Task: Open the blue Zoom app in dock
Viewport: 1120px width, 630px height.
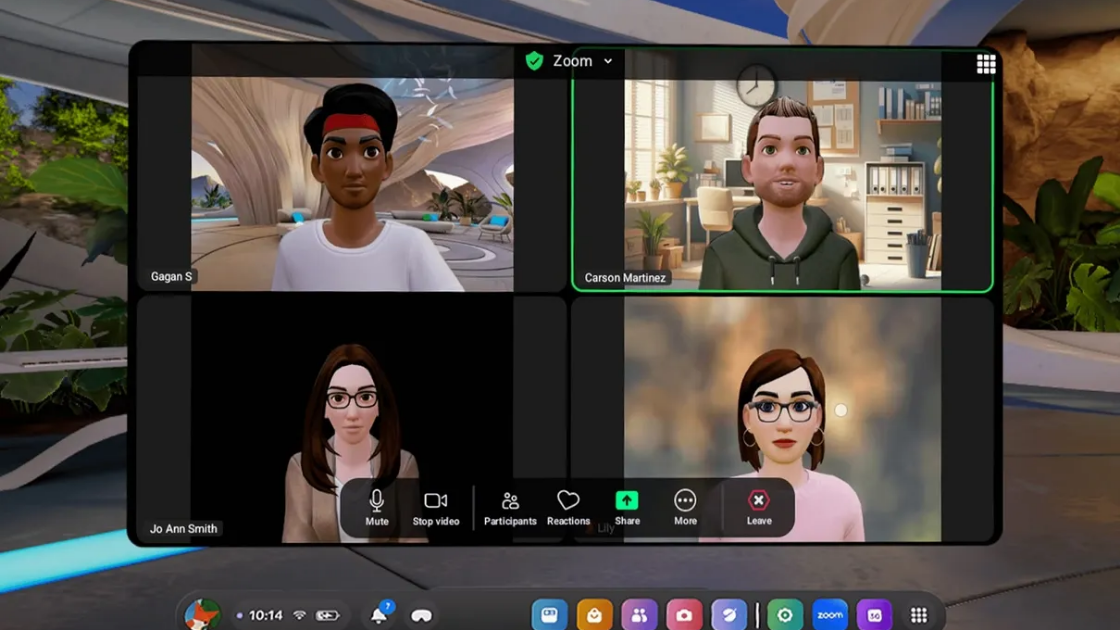Action: point(830,615)
